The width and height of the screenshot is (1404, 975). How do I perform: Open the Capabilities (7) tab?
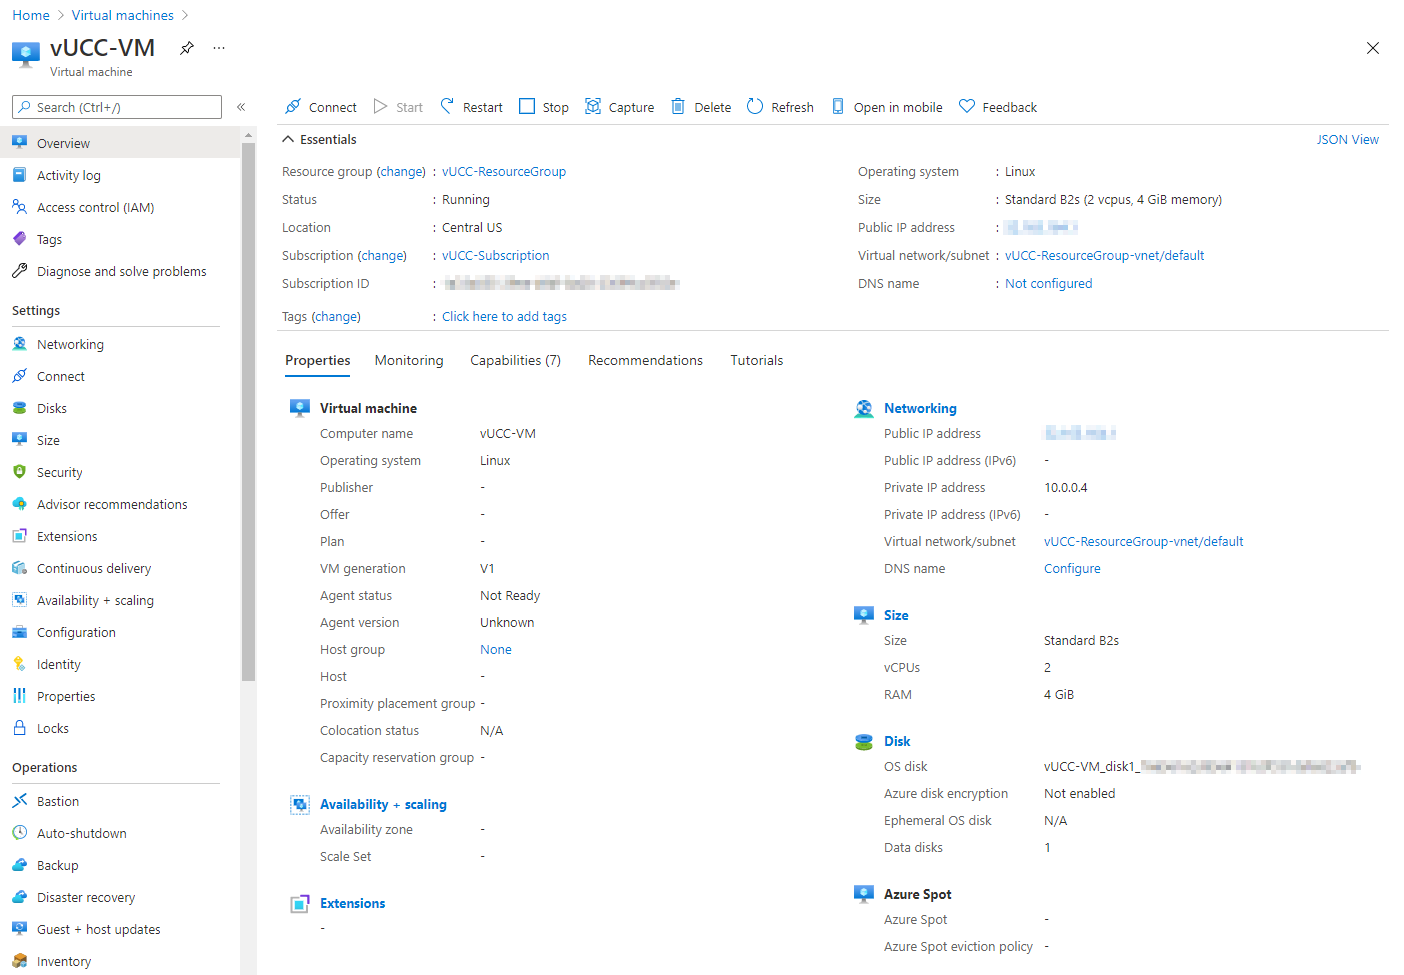coord(515,360)
